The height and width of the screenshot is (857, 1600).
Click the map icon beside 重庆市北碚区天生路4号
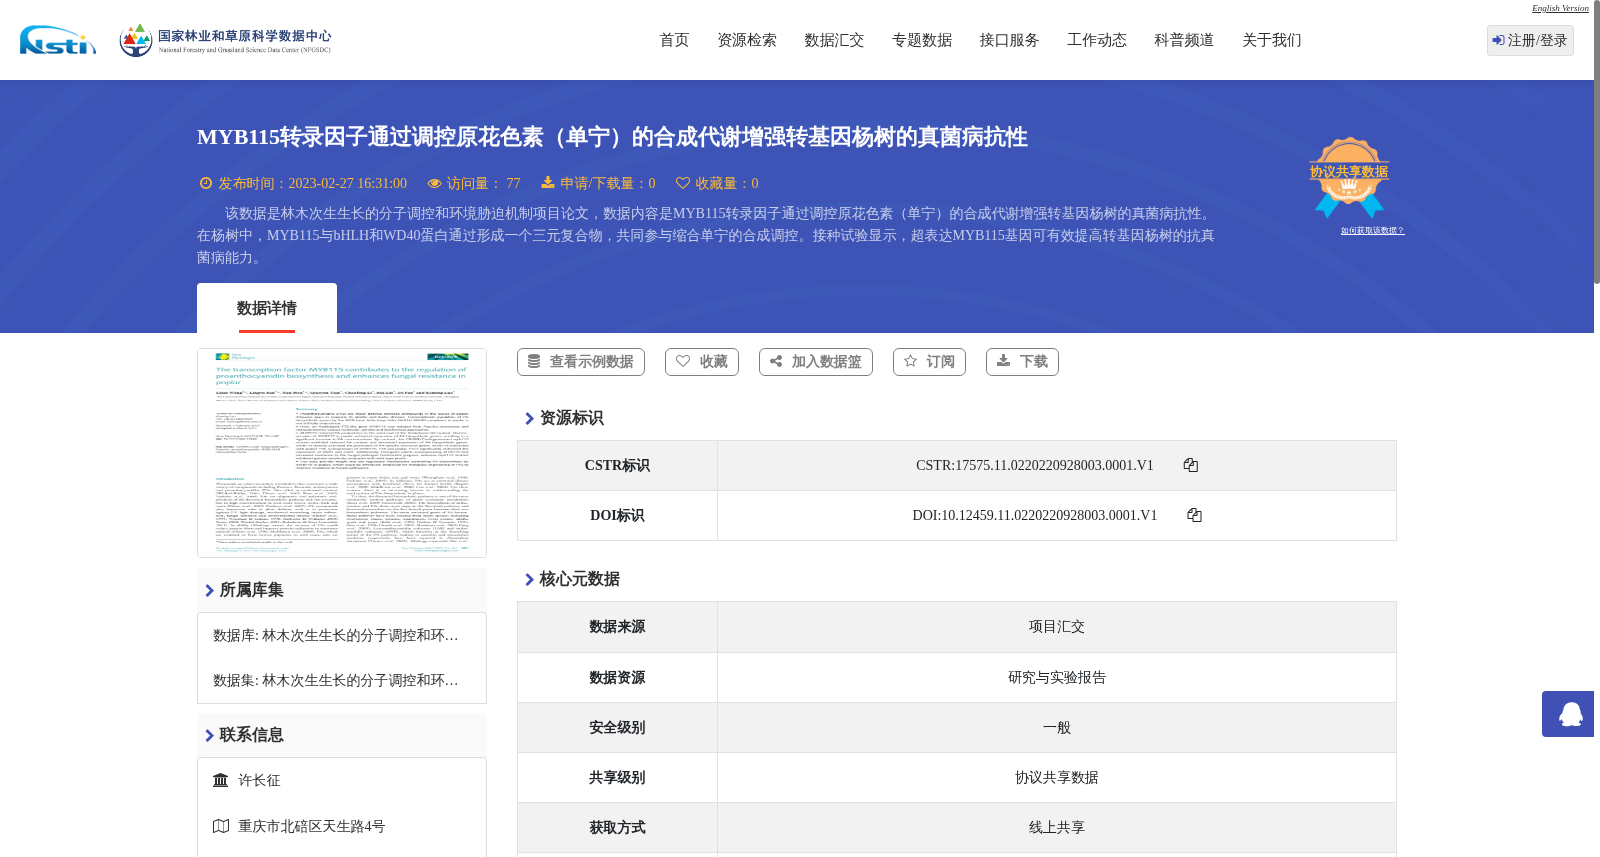pos(221,826)
